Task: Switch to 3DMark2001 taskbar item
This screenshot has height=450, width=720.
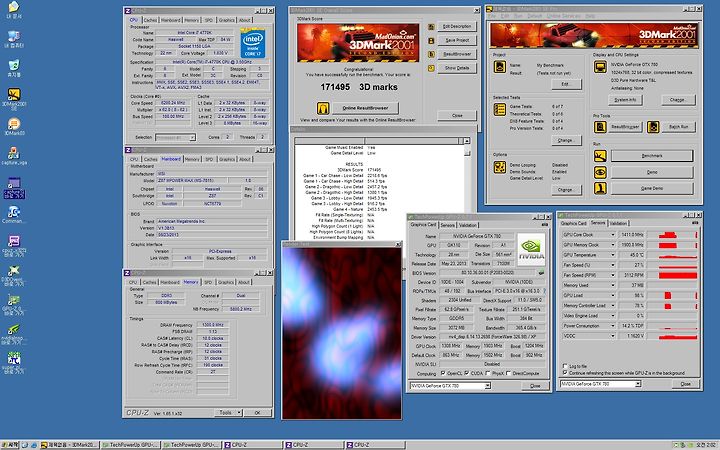Action: (x=68, y=445)
